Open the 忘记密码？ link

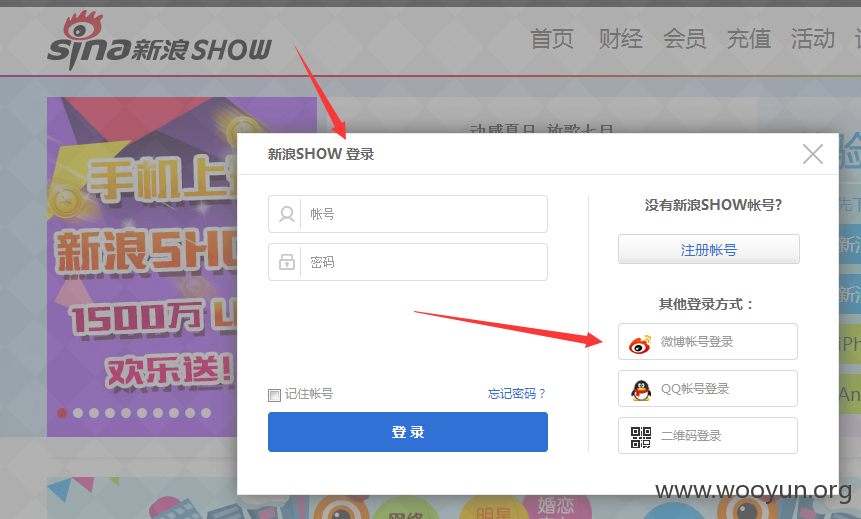tap(517, 394)
